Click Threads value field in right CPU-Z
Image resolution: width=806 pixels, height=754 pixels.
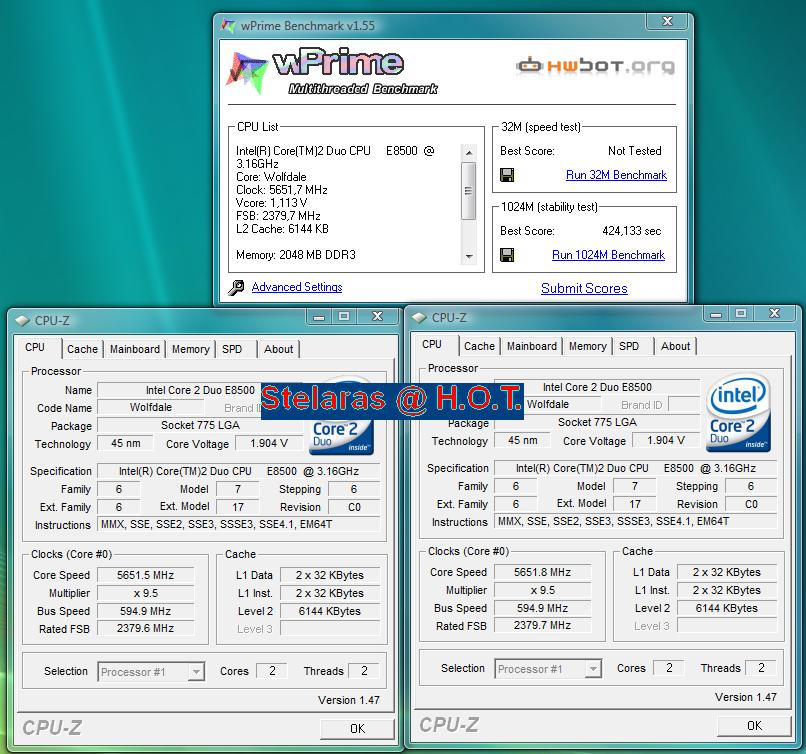[761, 668]
